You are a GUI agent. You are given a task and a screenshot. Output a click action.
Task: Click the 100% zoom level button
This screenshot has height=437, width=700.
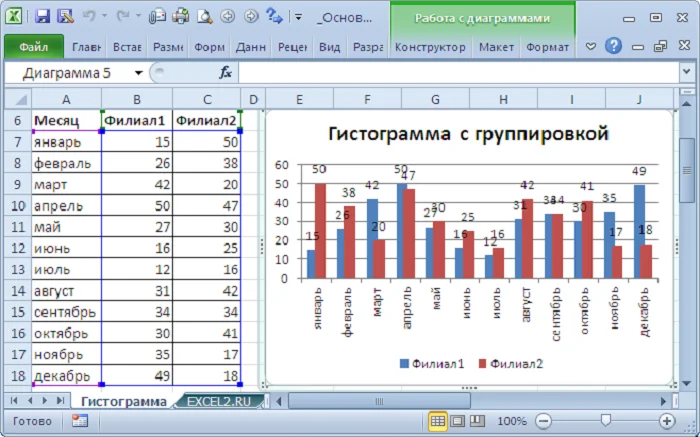(x=511, y=421)
